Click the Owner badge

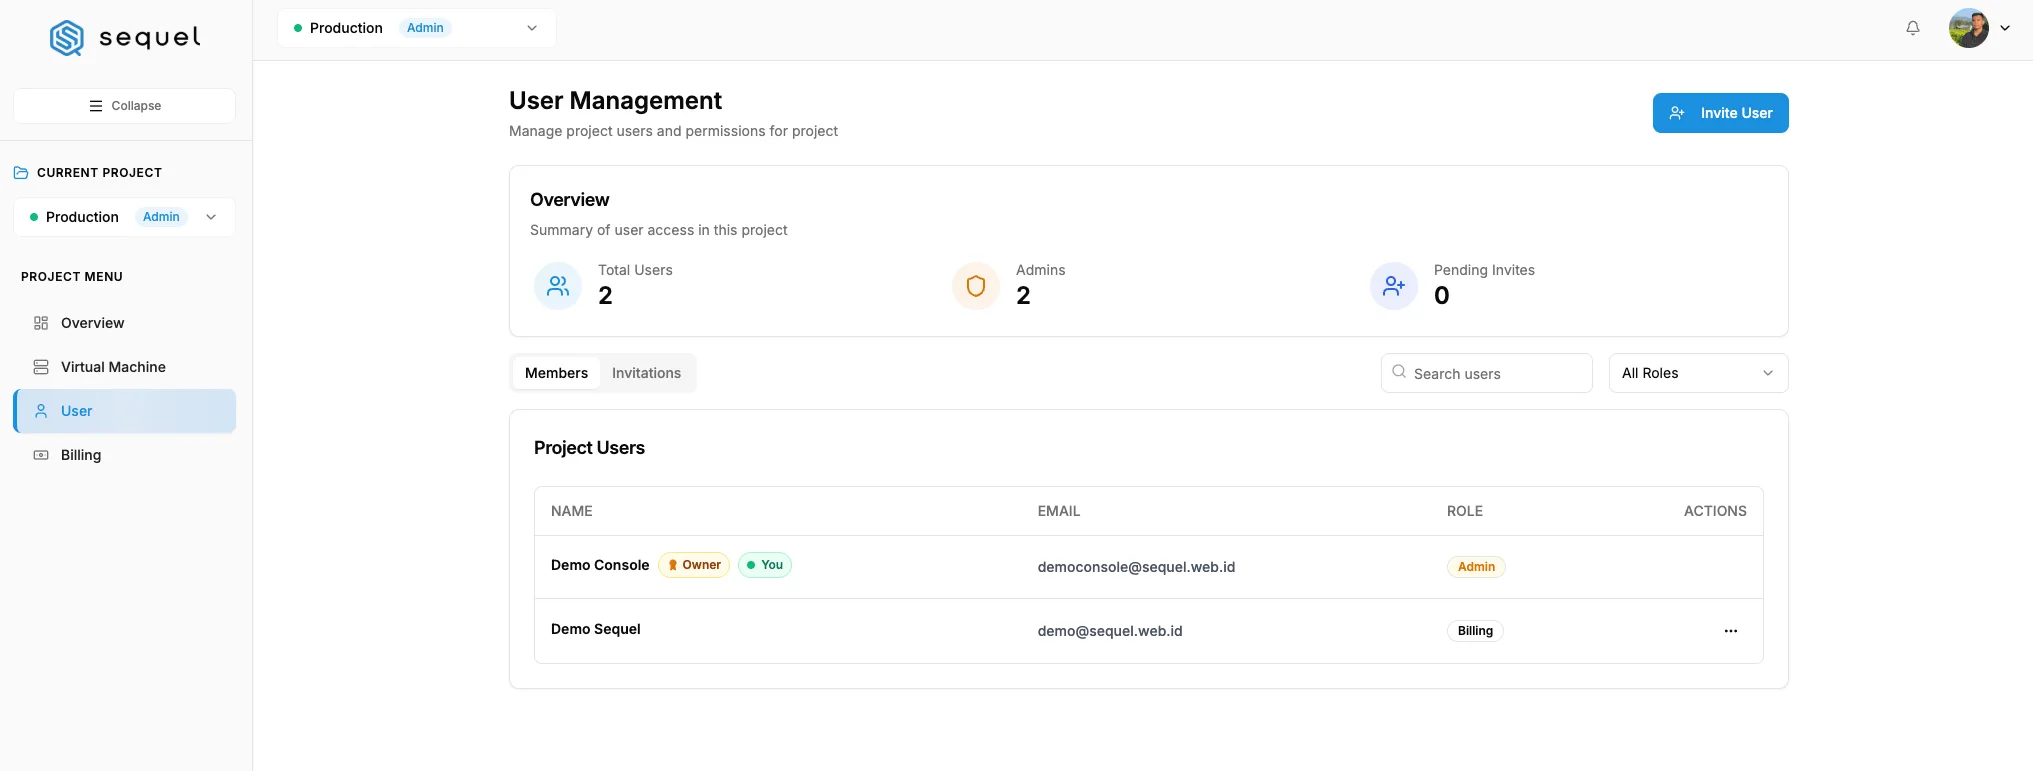tap(694, 565)
